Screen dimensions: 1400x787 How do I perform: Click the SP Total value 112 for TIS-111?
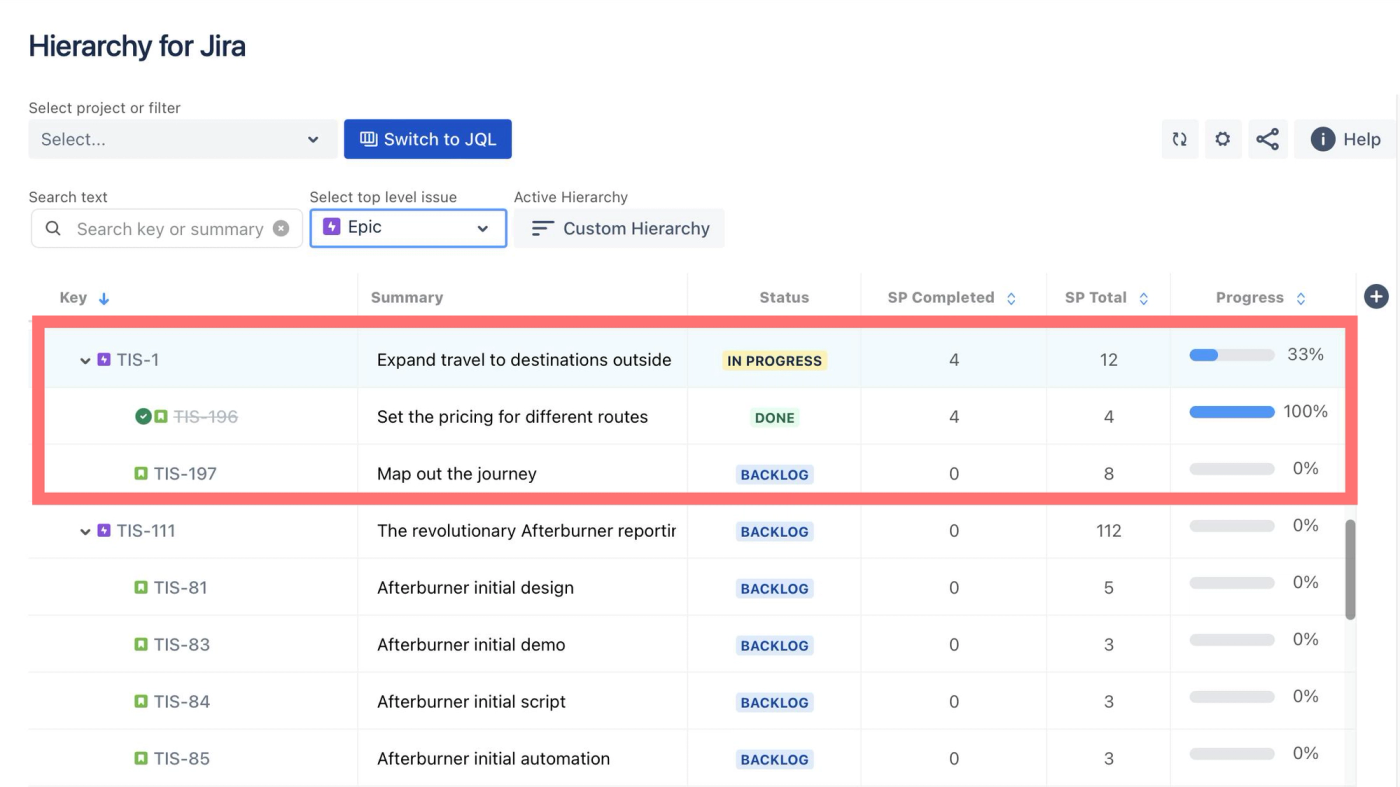(1108, 531)
